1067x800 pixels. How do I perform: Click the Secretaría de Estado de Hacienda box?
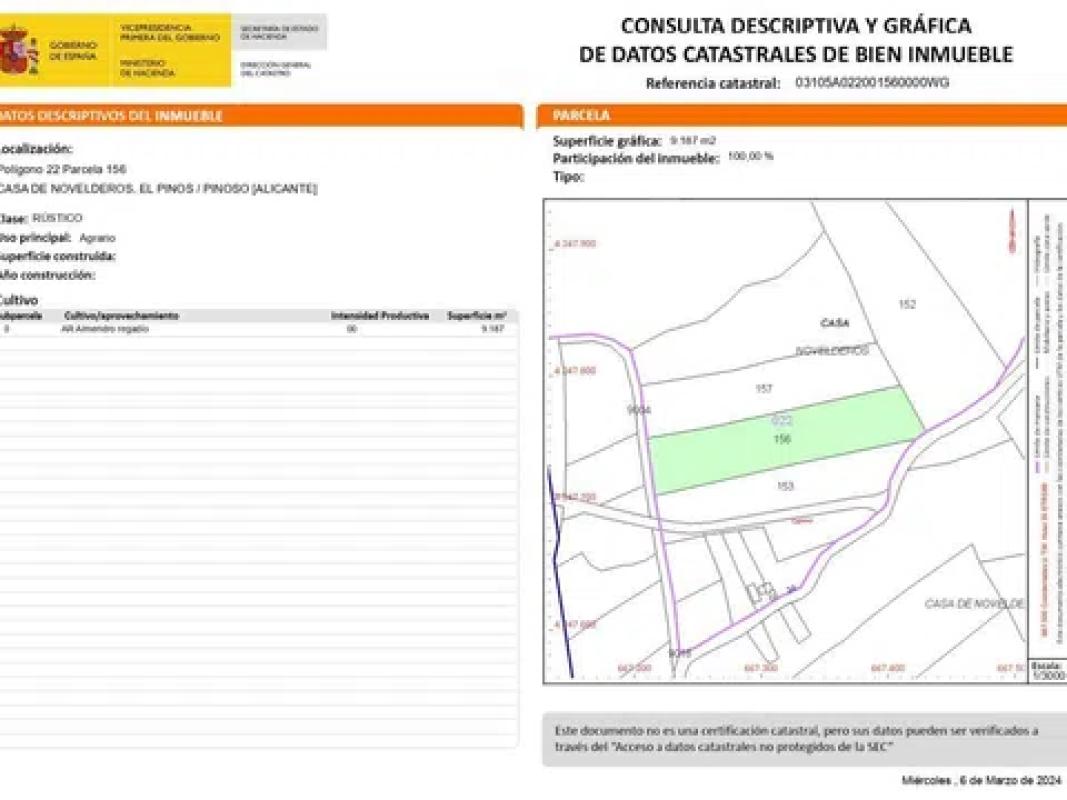278,32
